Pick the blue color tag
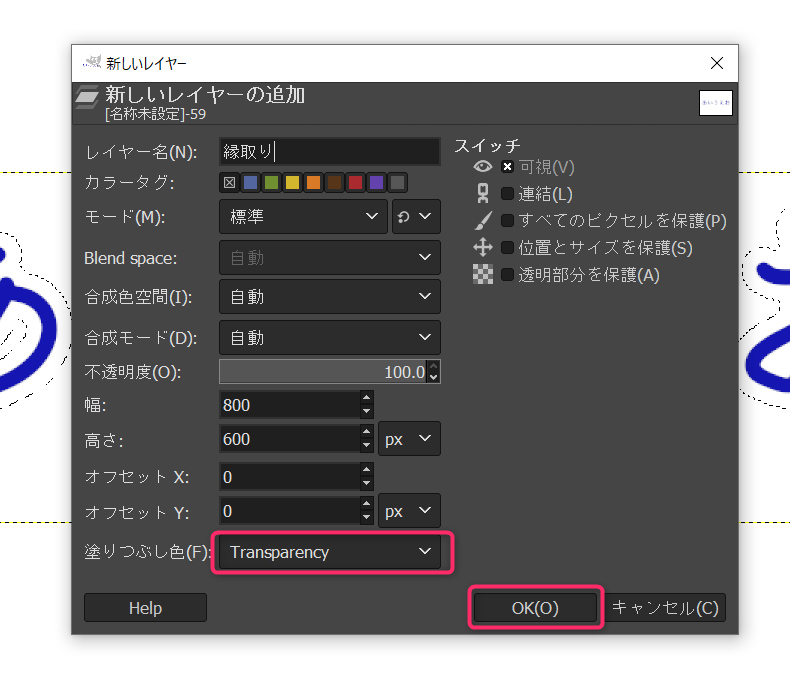 tap(250, 182)
